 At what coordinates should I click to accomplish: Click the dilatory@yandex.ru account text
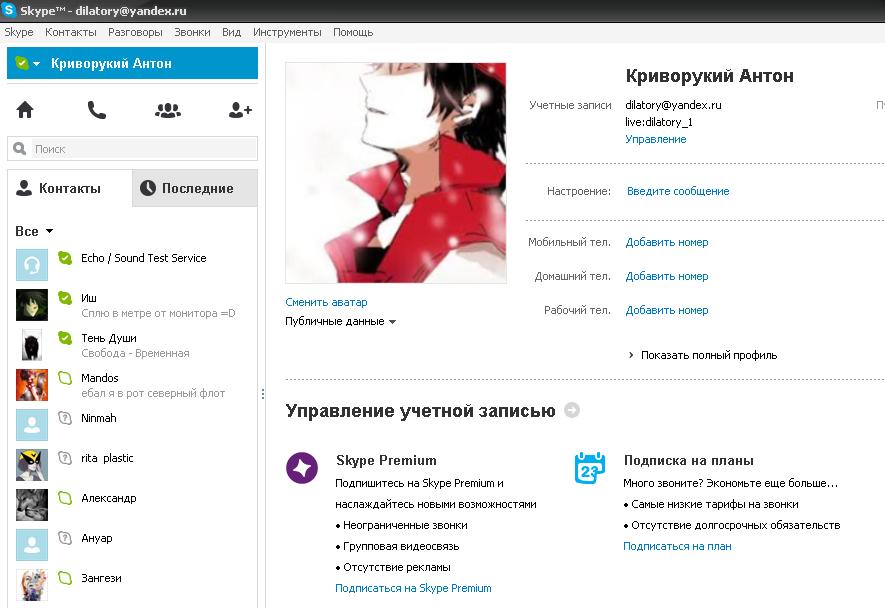pos(673,105)
